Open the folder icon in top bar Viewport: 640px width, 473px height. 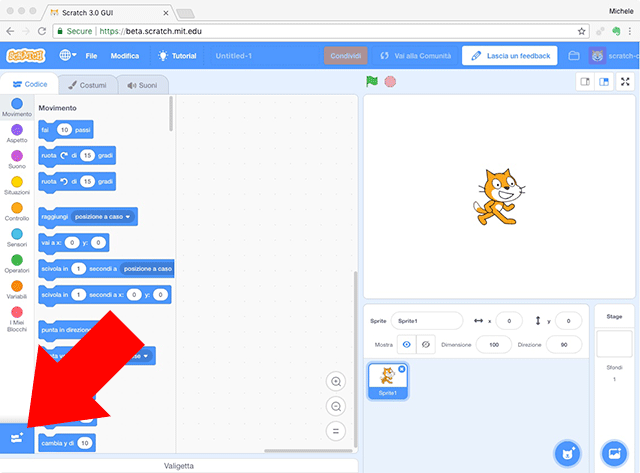[574, 56]
